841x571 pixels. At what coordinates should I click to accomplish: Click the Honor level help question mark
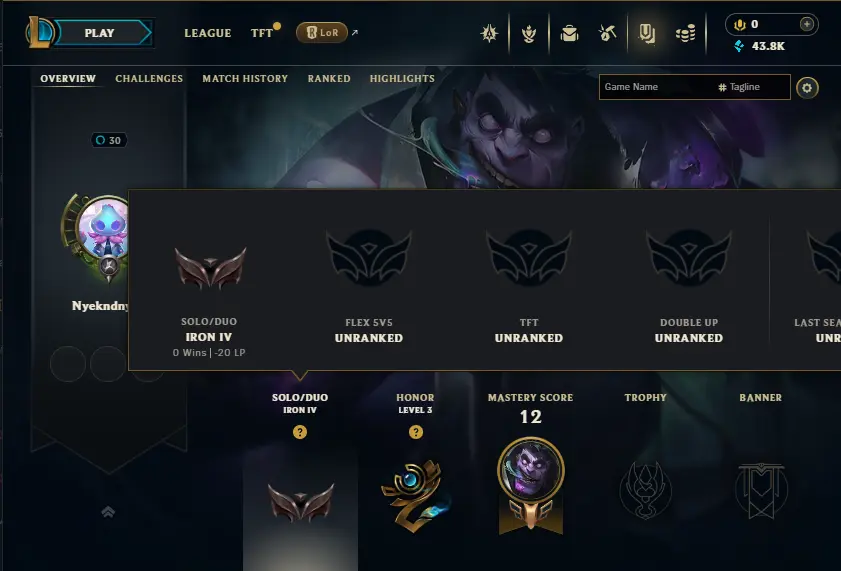(x=416, y=432)
